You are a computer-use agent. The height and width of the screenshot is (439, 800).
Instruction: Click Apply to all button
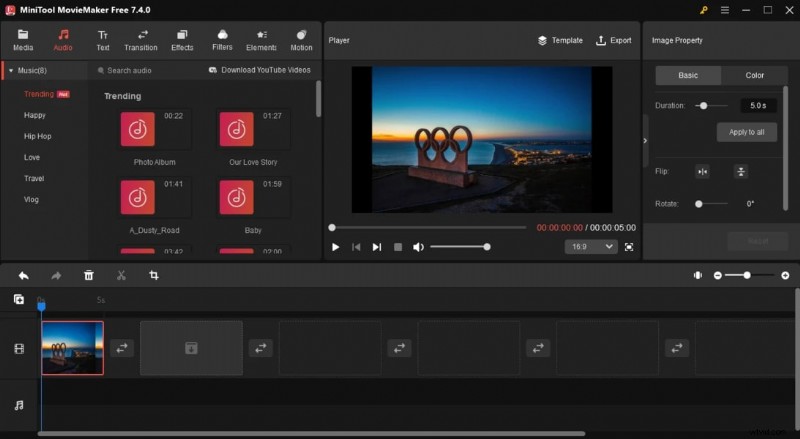746,132
